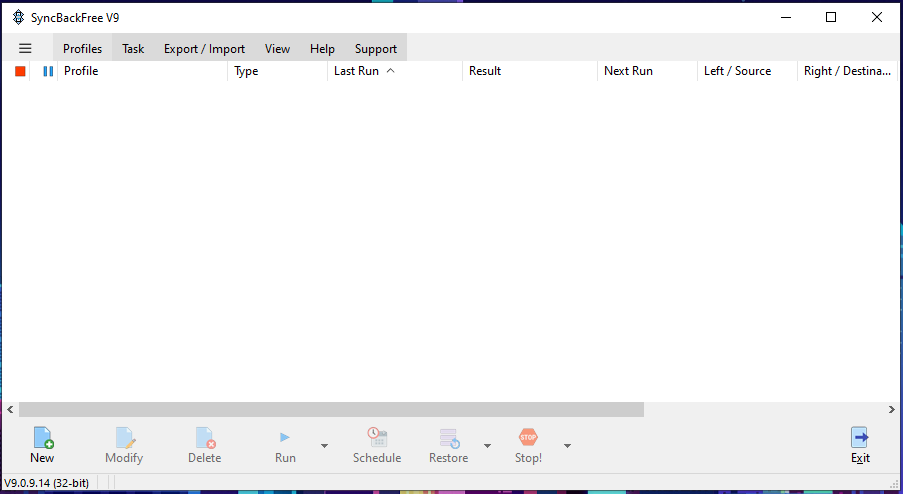Open the Export / Import menu
The image size is (903, 494).
pyautogui.click(x=204, y=48)
